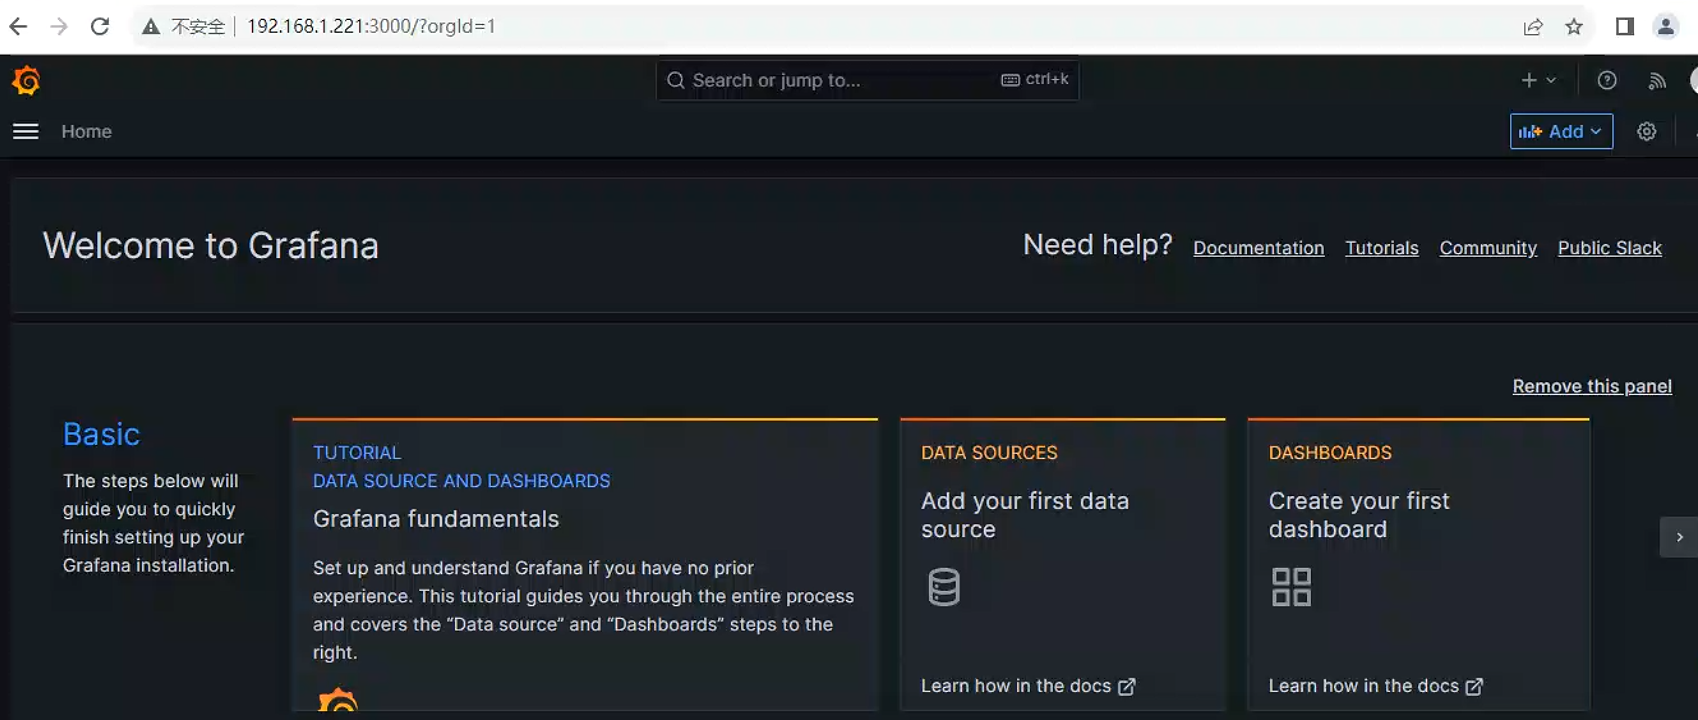Open the browser profile avatar
Image resolution: width=1698 pixels, height=720 pixels.
coord(1666,27)
